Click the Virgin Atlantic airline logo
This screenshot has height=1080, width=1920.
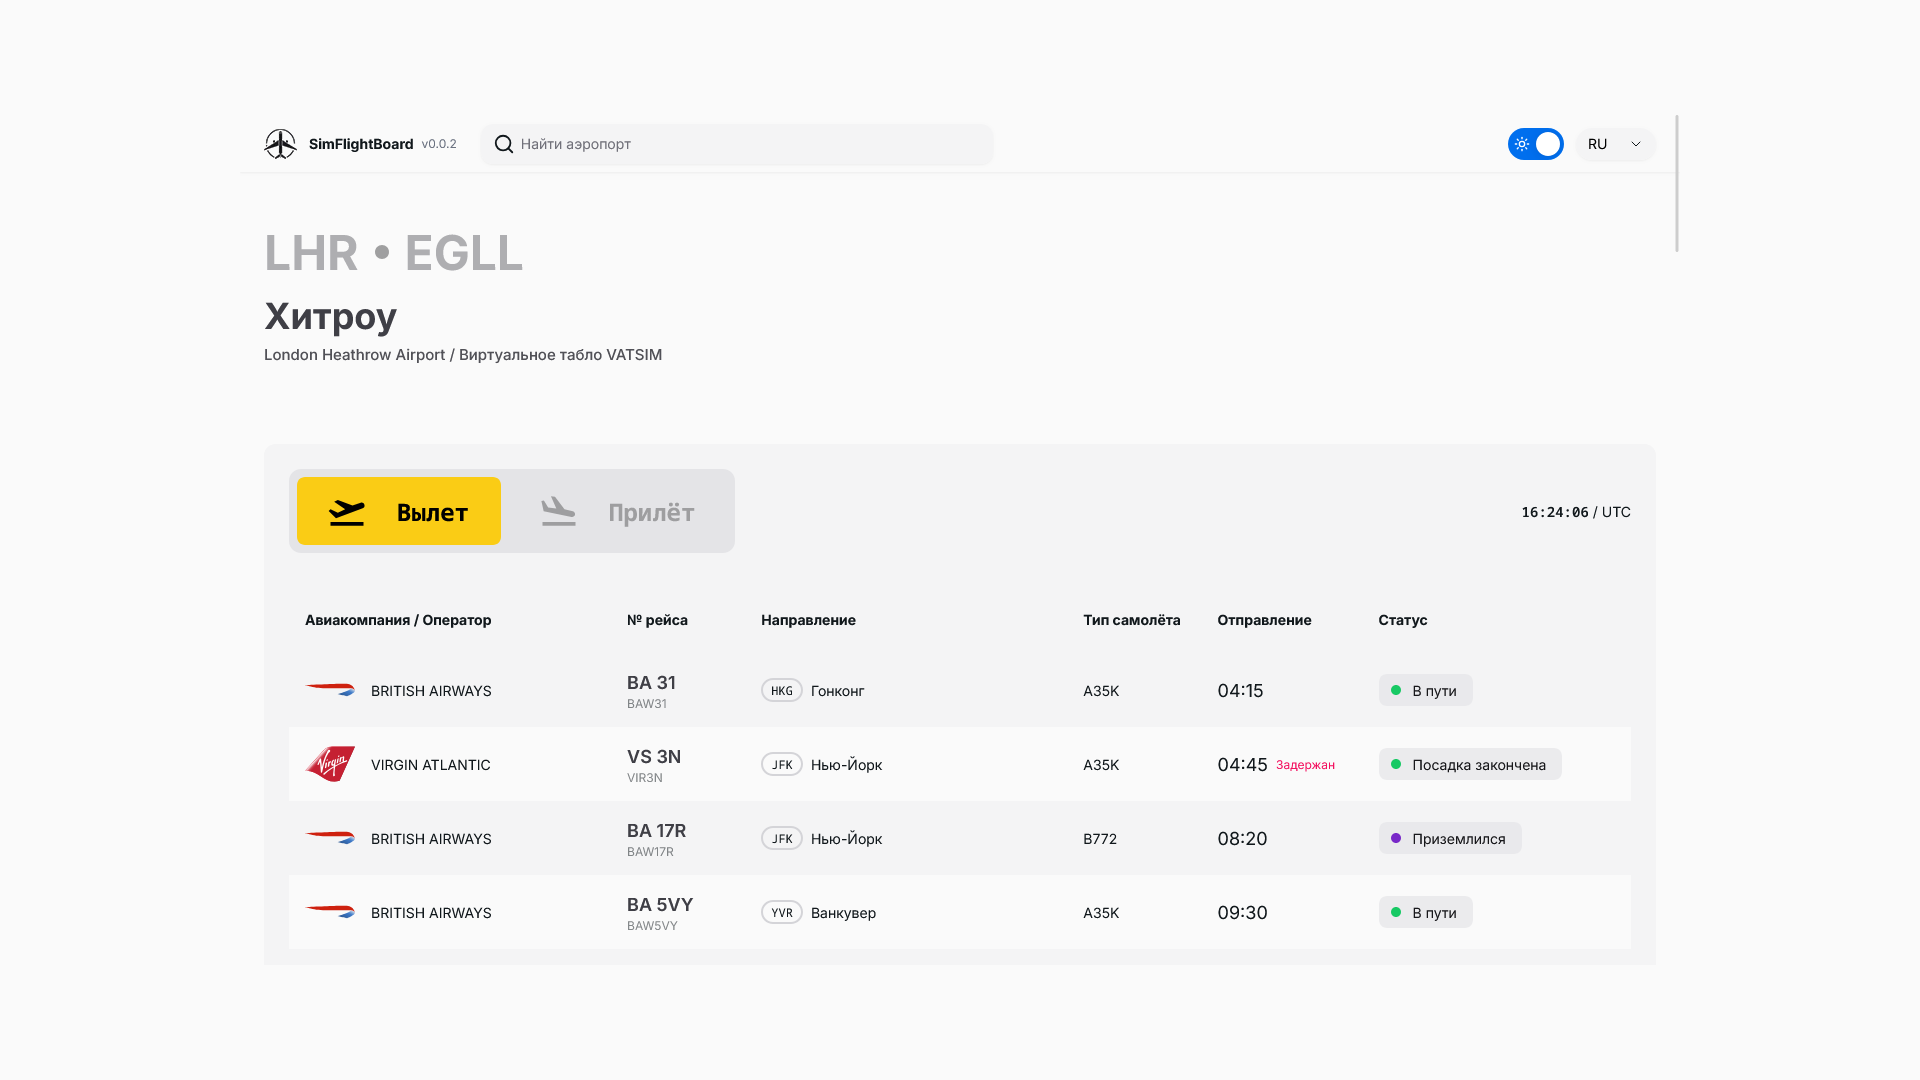(x=330, y=764)
